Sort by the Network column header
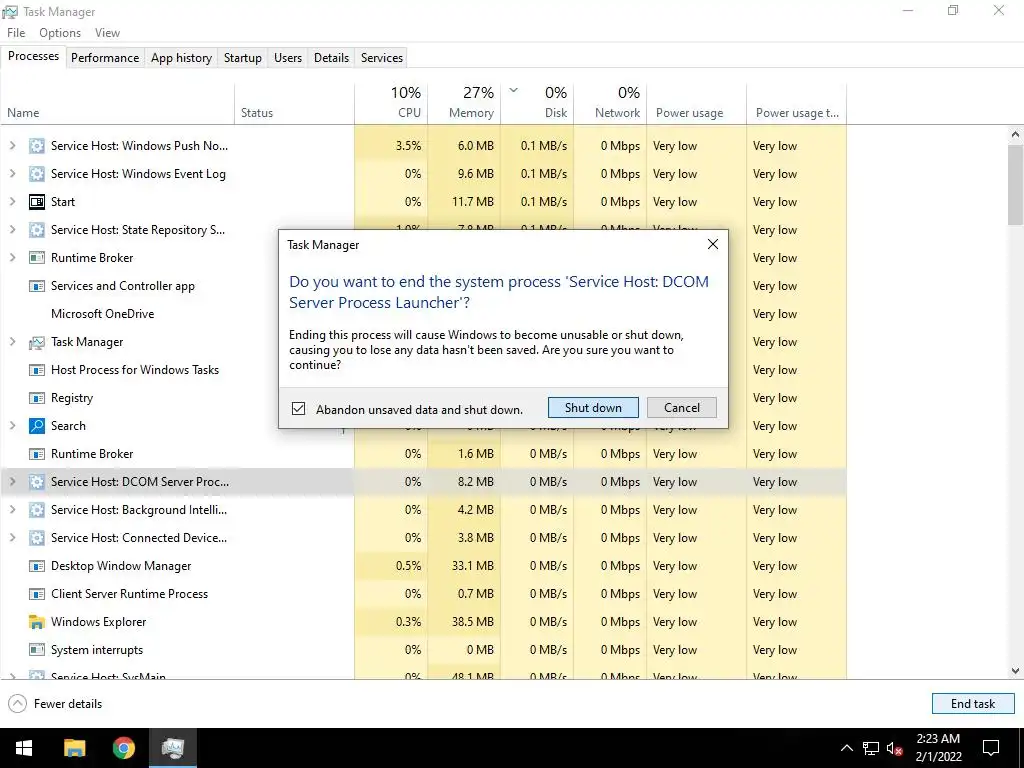This screenshot has width=1024, height=768. click(x=610, y=103)
